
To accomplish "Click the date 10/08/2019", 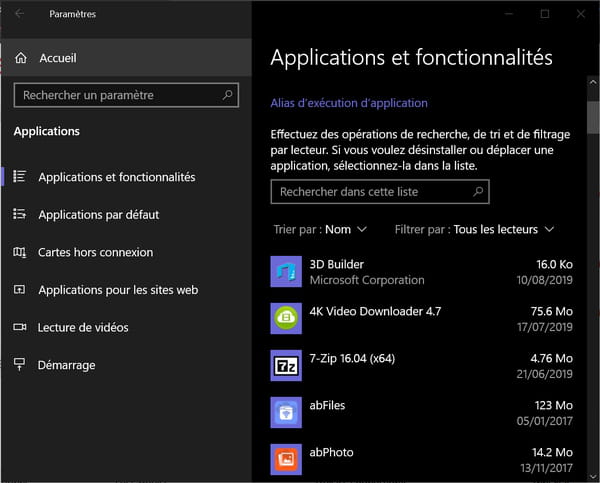I will (x=545, y=280).
